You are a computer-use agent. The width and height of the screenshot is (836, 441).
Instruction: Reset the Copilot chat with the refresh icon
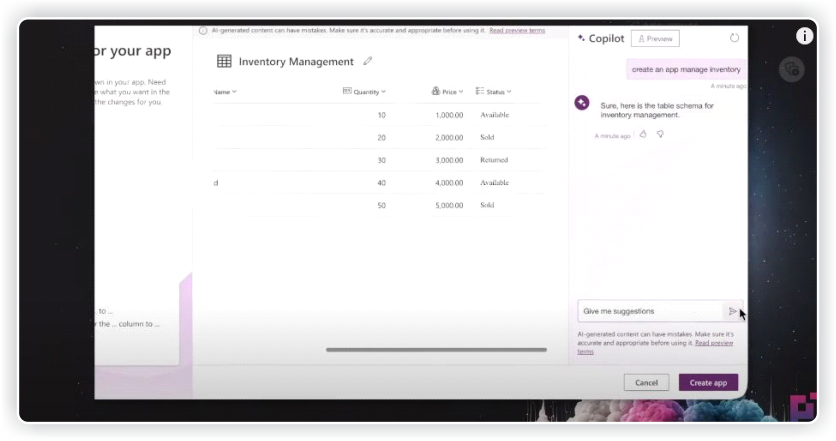coord(734,38)
